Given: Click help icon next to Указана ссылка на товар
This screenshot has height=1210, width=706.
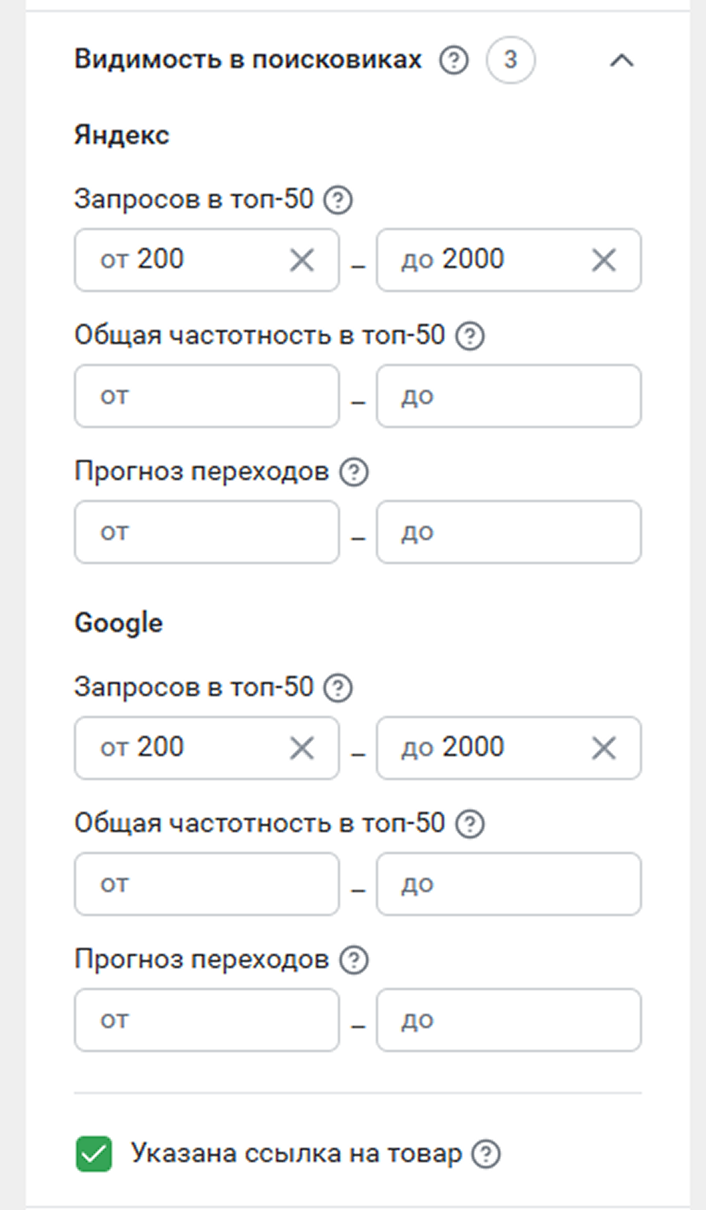Looking at the screenshot, I should click(x=486, y=1155).
